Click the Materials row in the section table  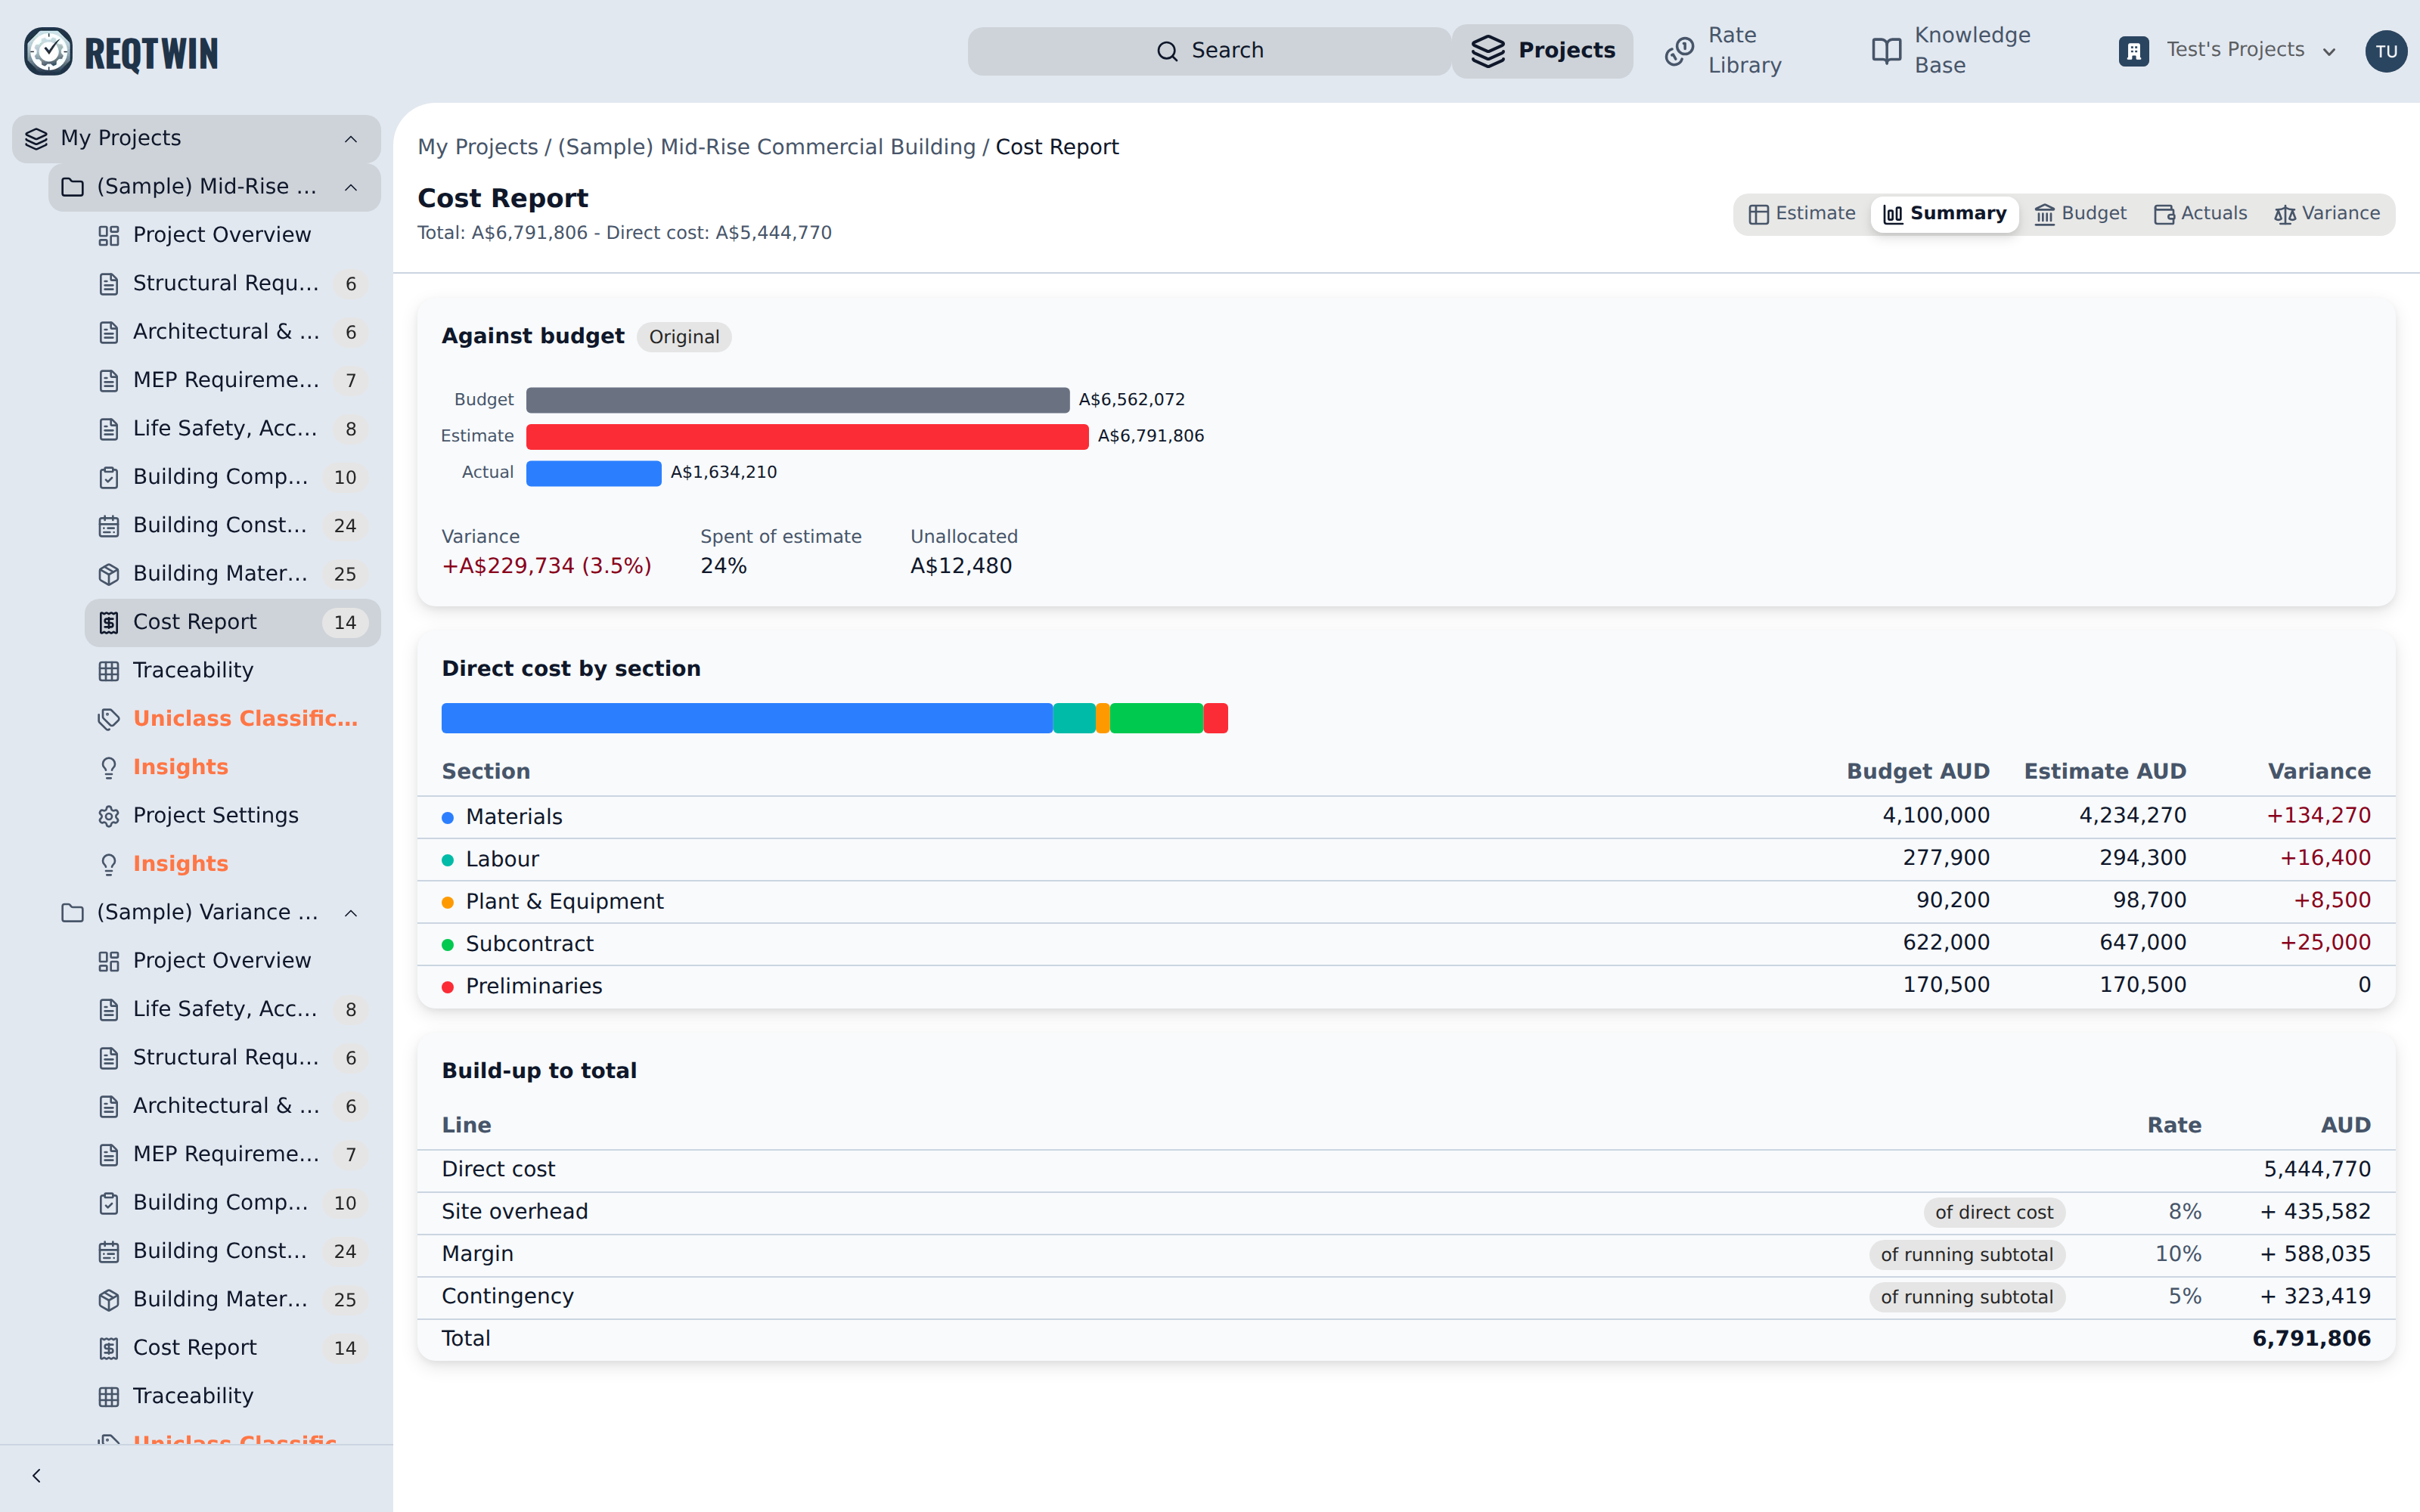[x=1406, y=817]
